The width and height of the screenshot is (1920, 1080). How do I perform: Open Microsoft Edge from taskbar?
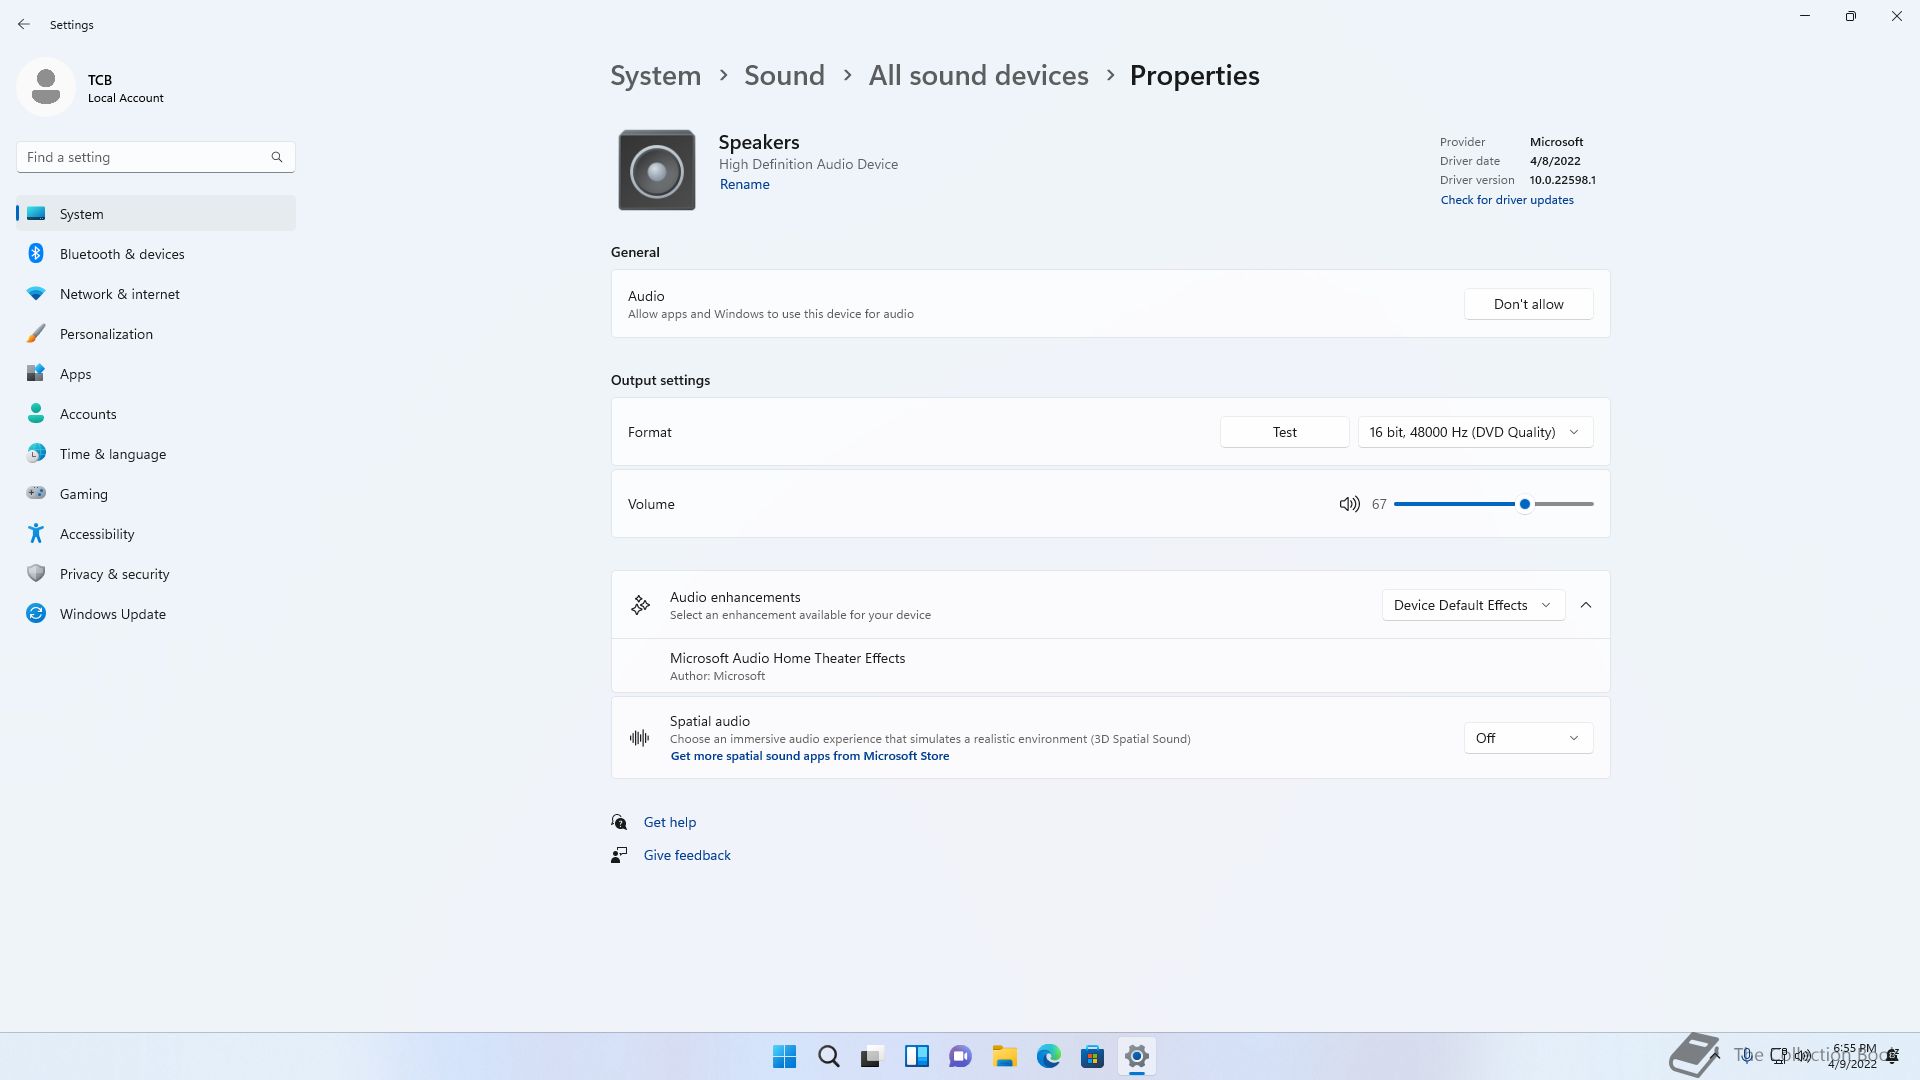click(1048, 1056)
